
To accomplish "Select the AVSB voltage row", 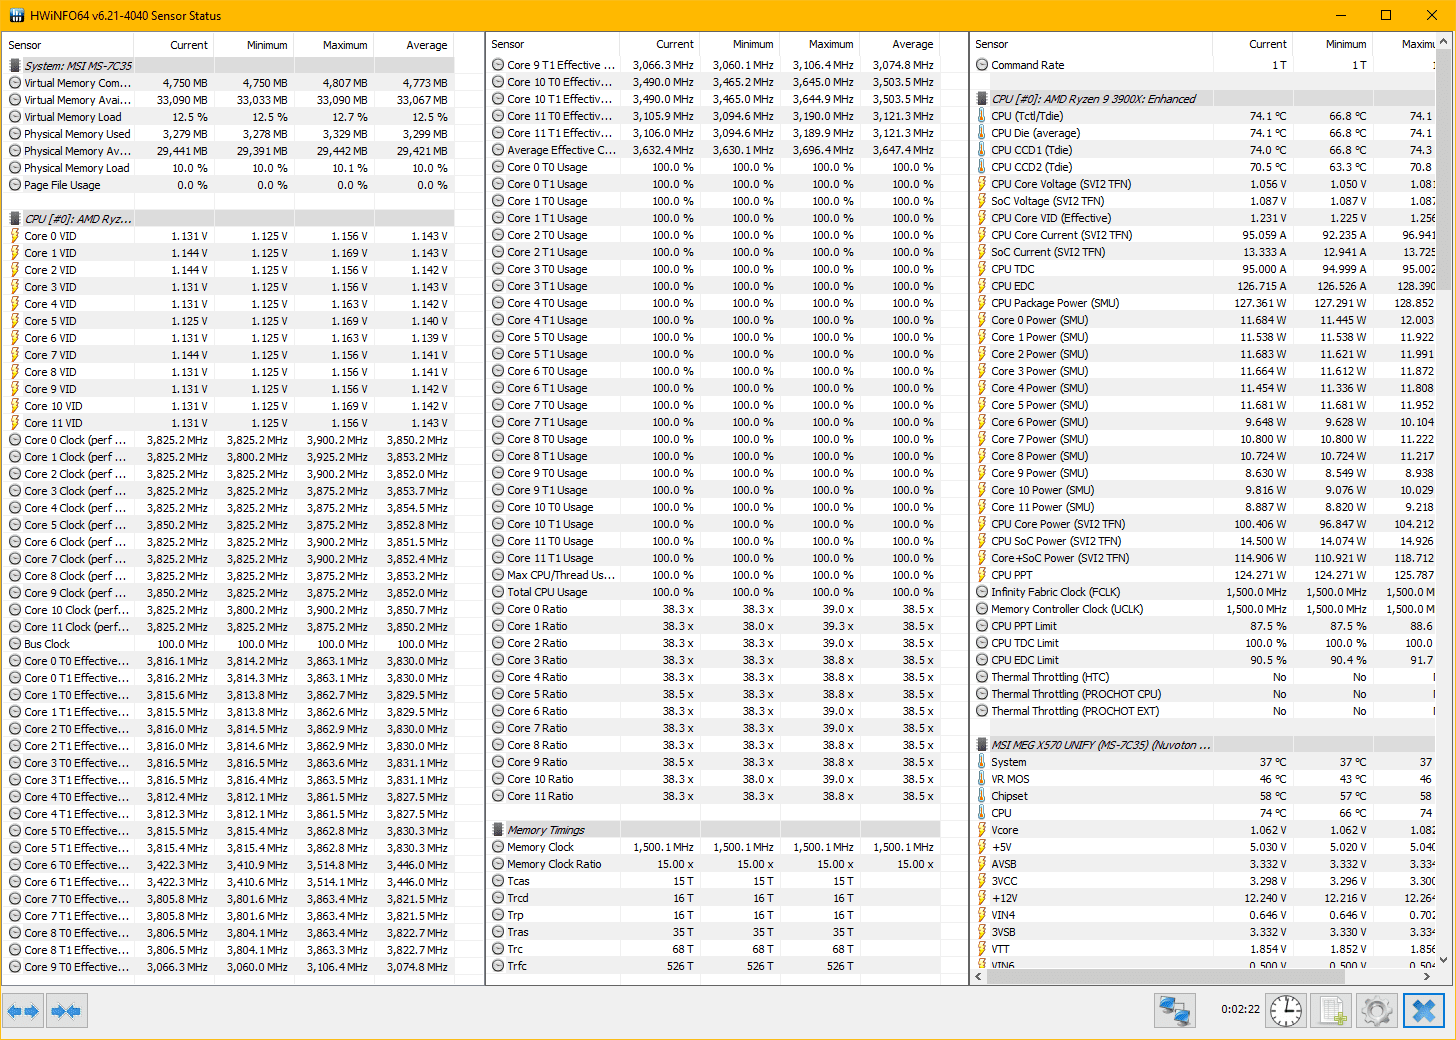I will [x=1204, y=864].
